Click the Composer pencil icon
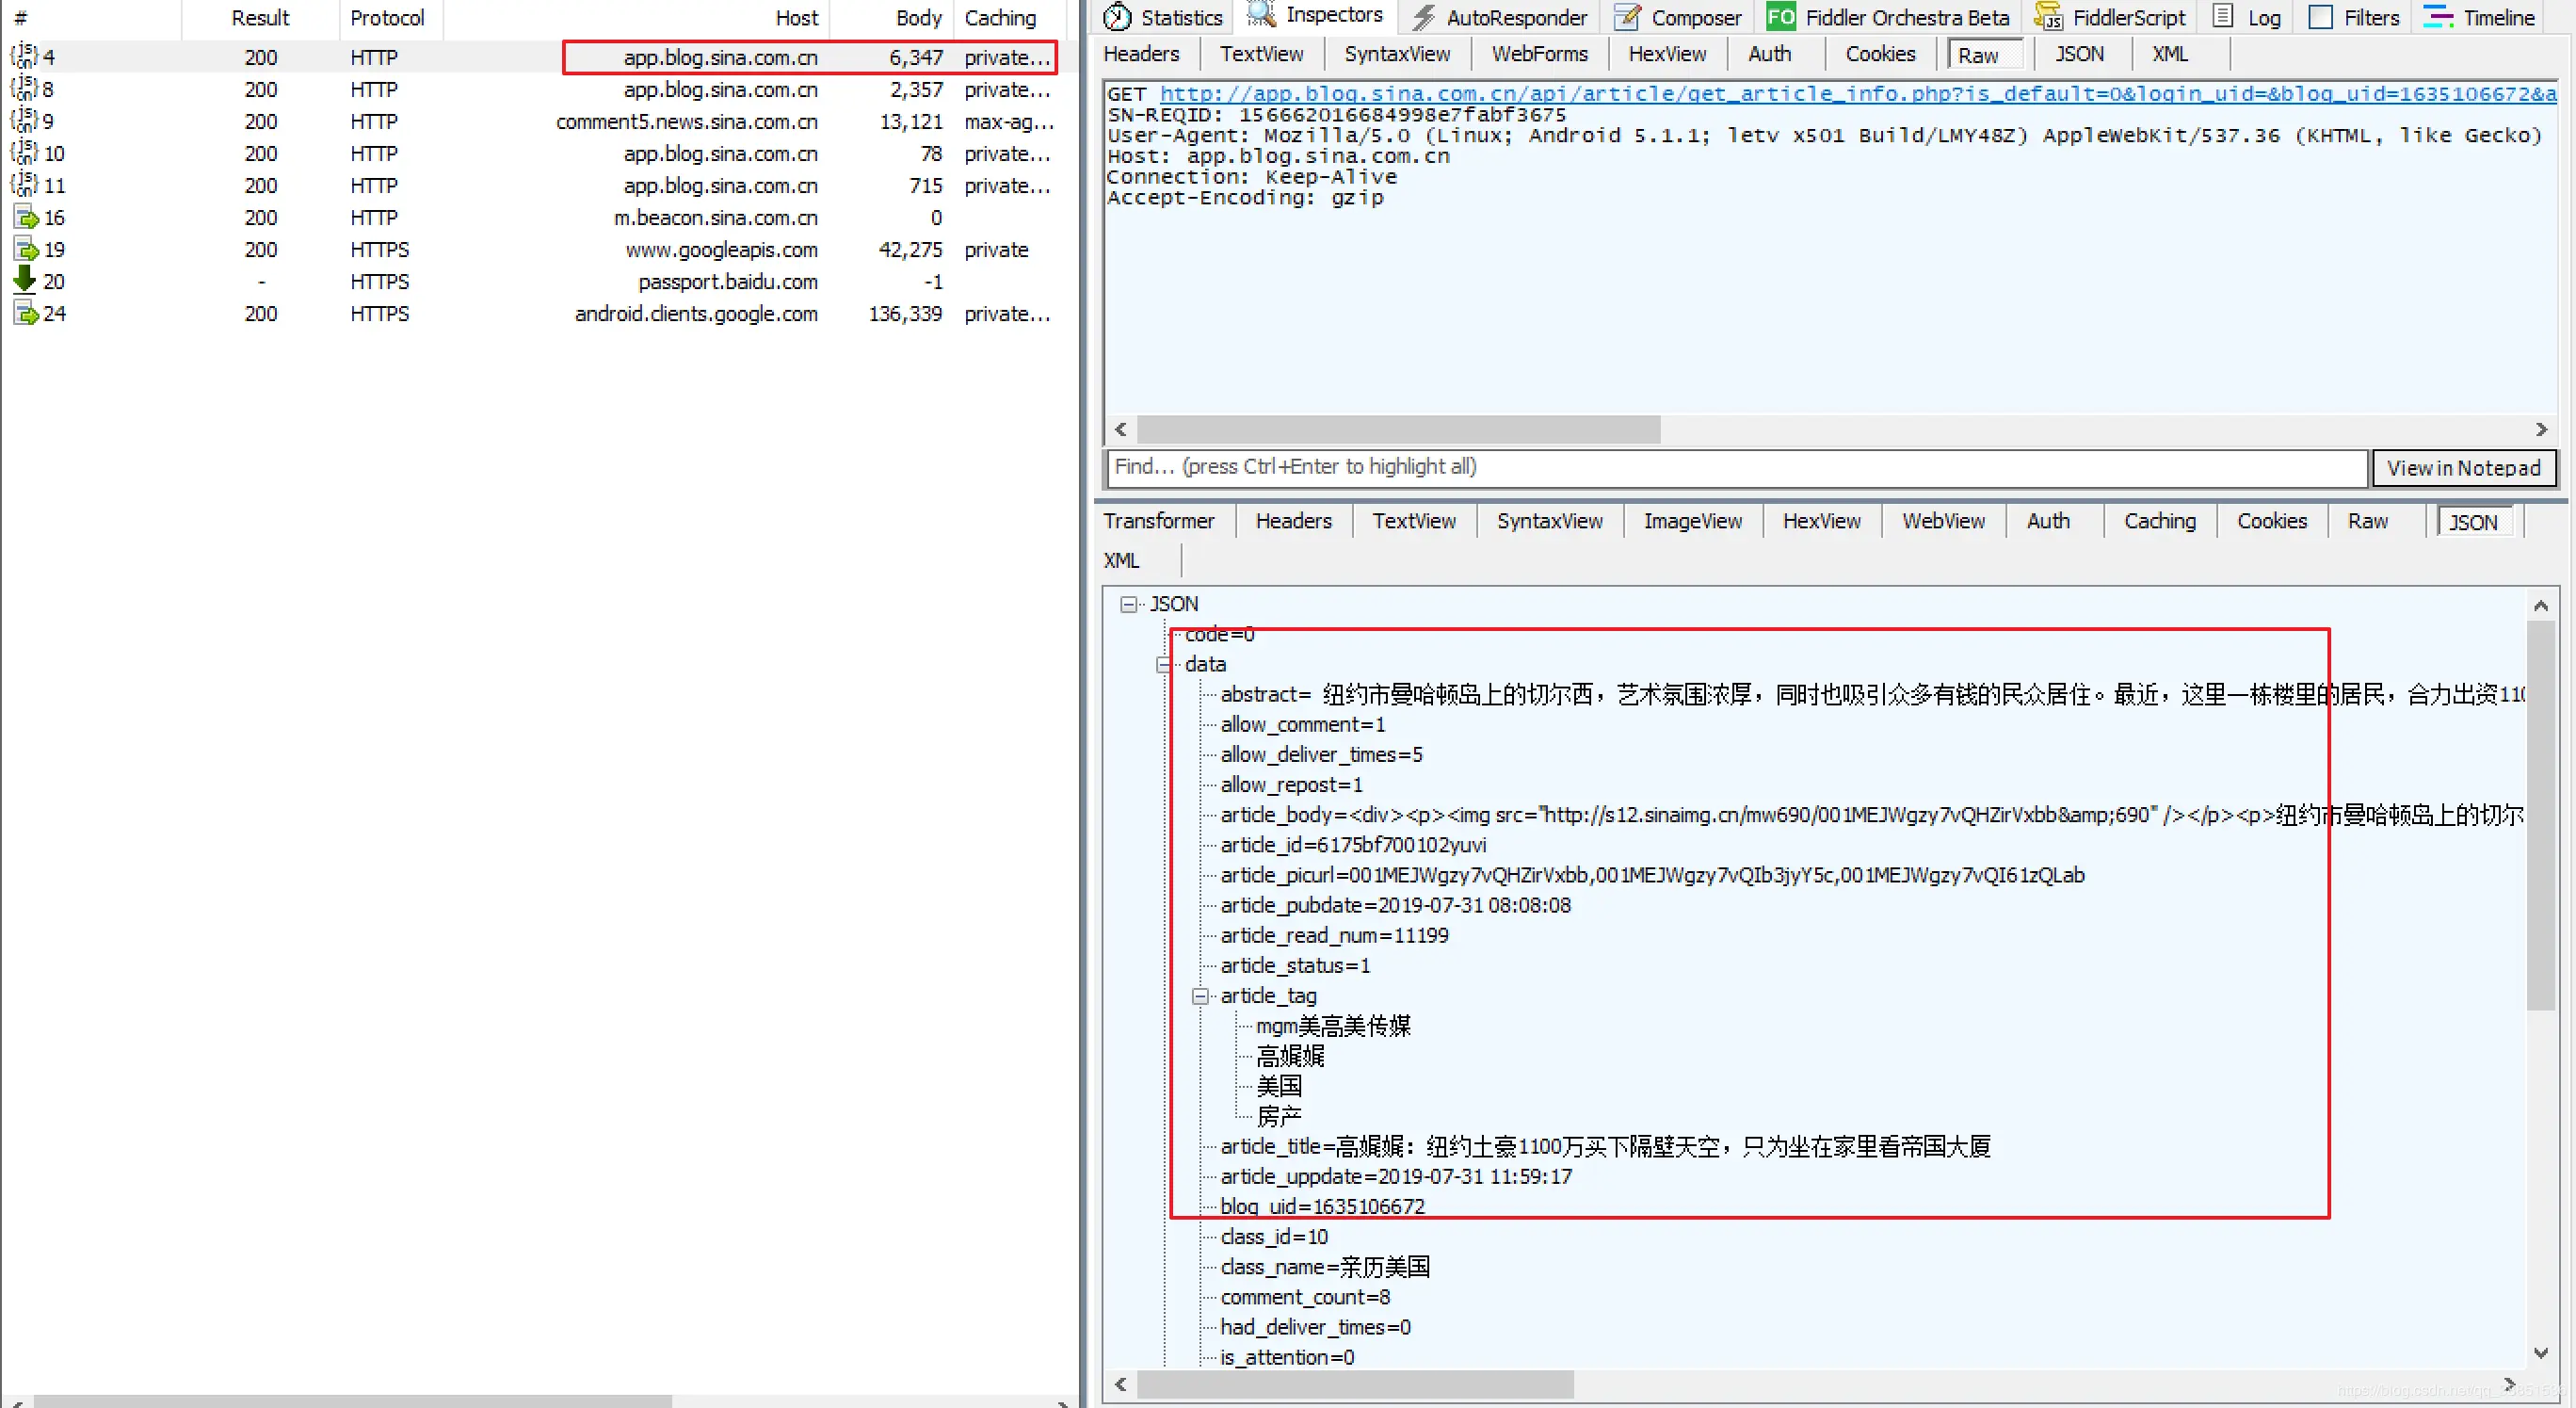2576x1408 pixels. click(x=1628, y=17)
